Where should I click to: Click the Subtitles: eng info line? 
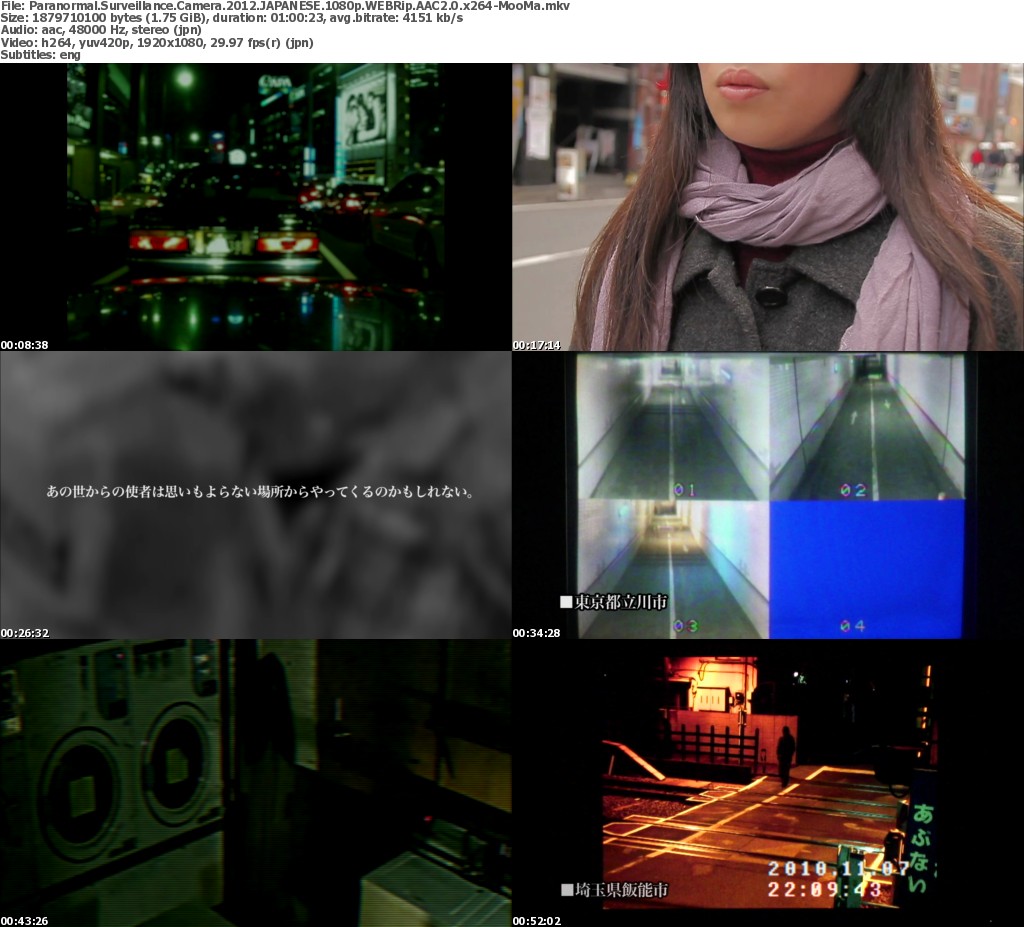[41, 55]
